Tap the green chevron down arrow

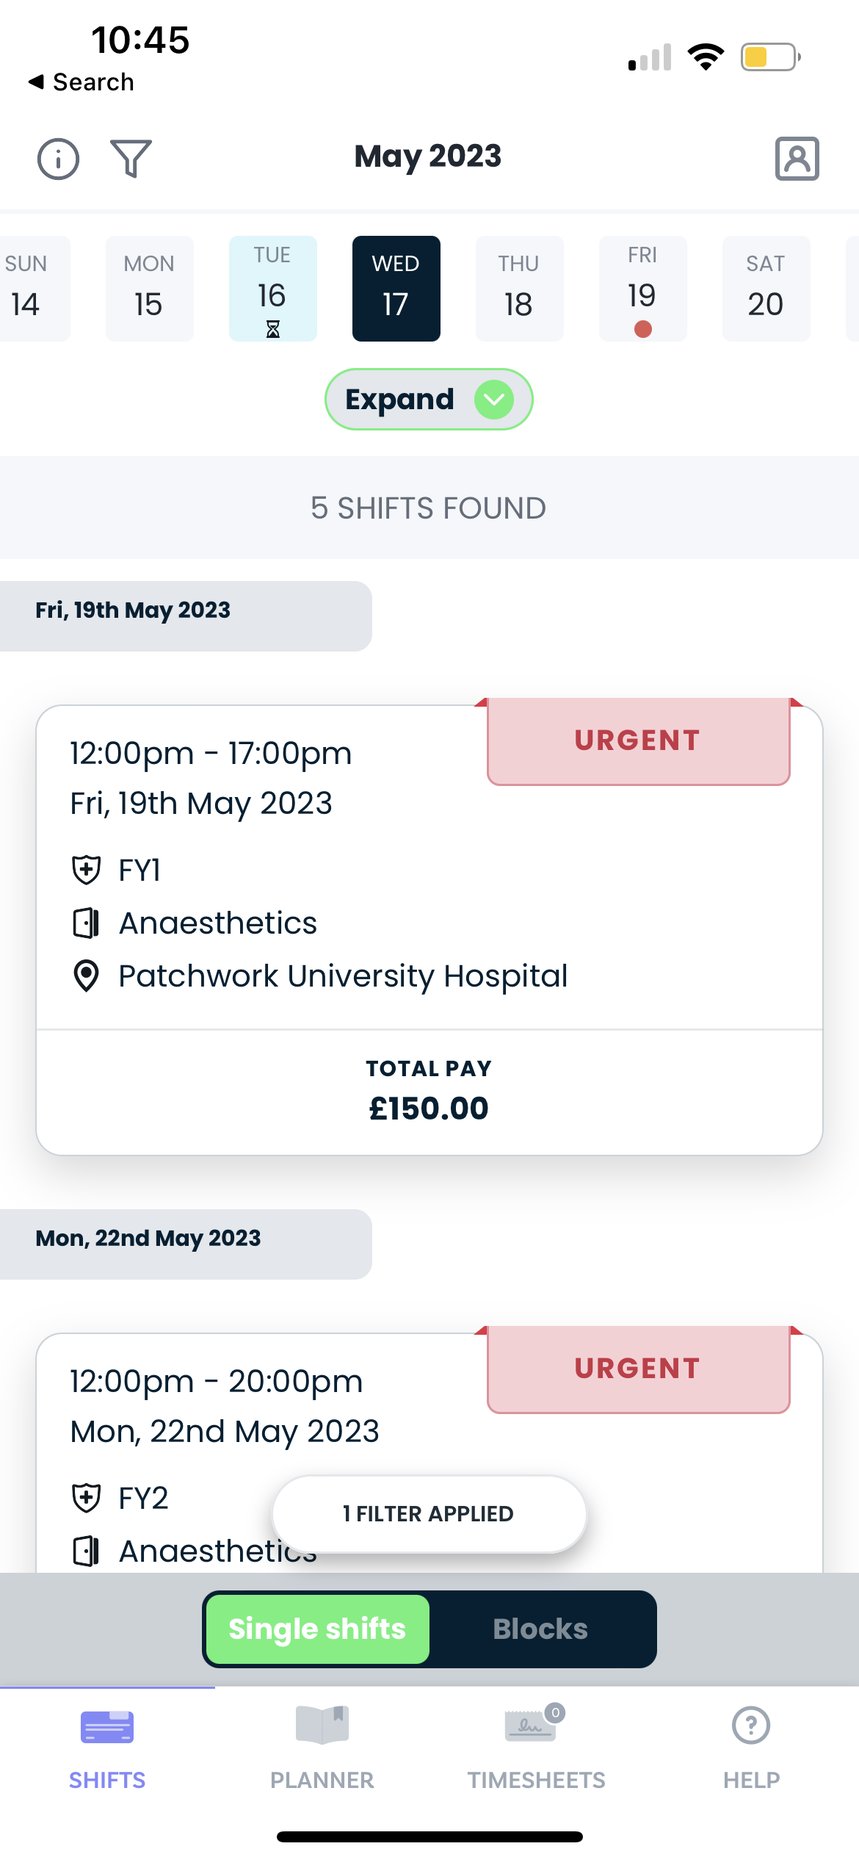click(494, 400)
